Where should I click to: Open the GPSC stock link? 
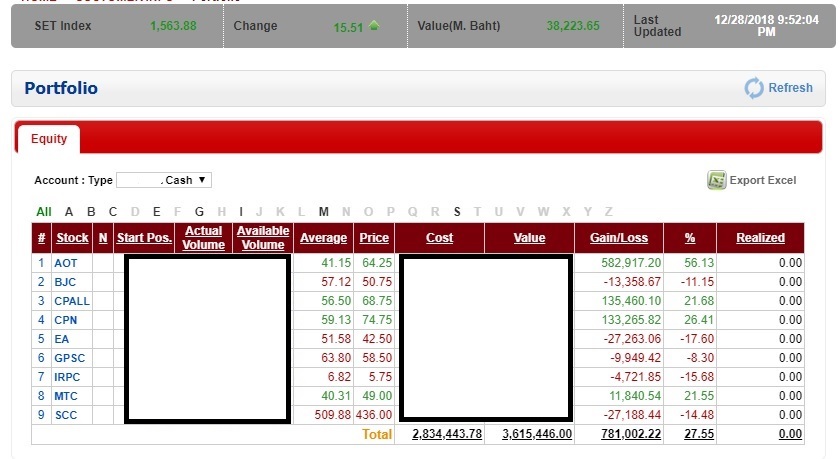click(x=69, y=358)
